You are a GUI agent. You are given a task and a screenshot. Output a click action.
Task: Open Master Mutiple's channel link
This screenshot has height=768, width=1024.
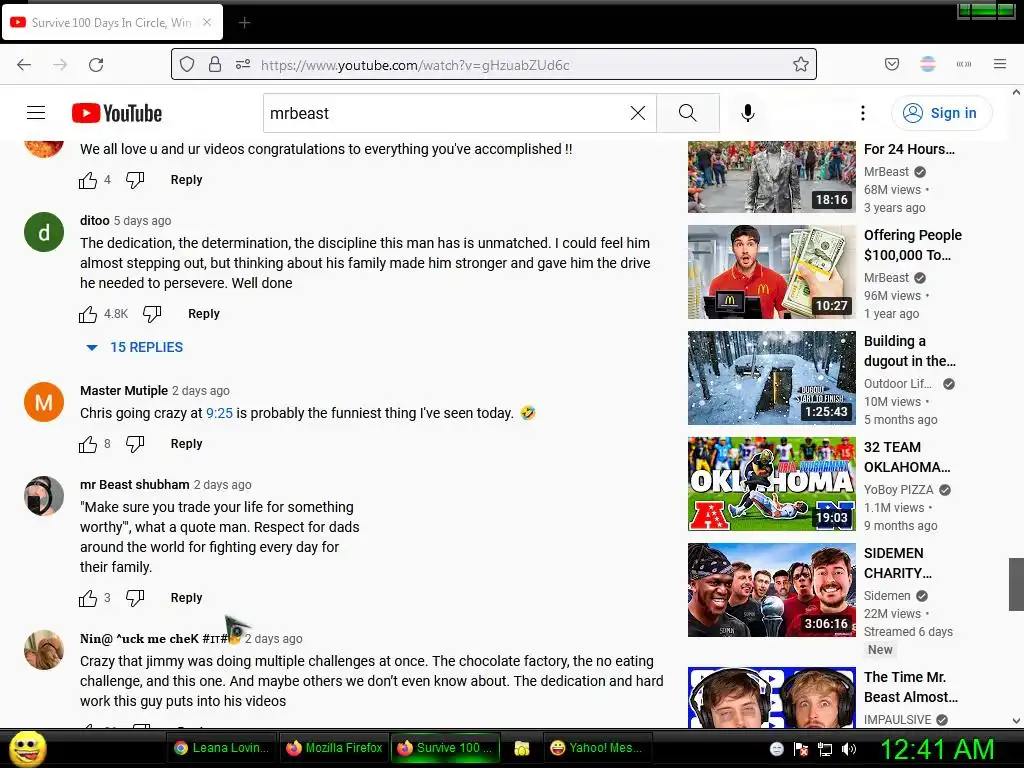(124, 391)
